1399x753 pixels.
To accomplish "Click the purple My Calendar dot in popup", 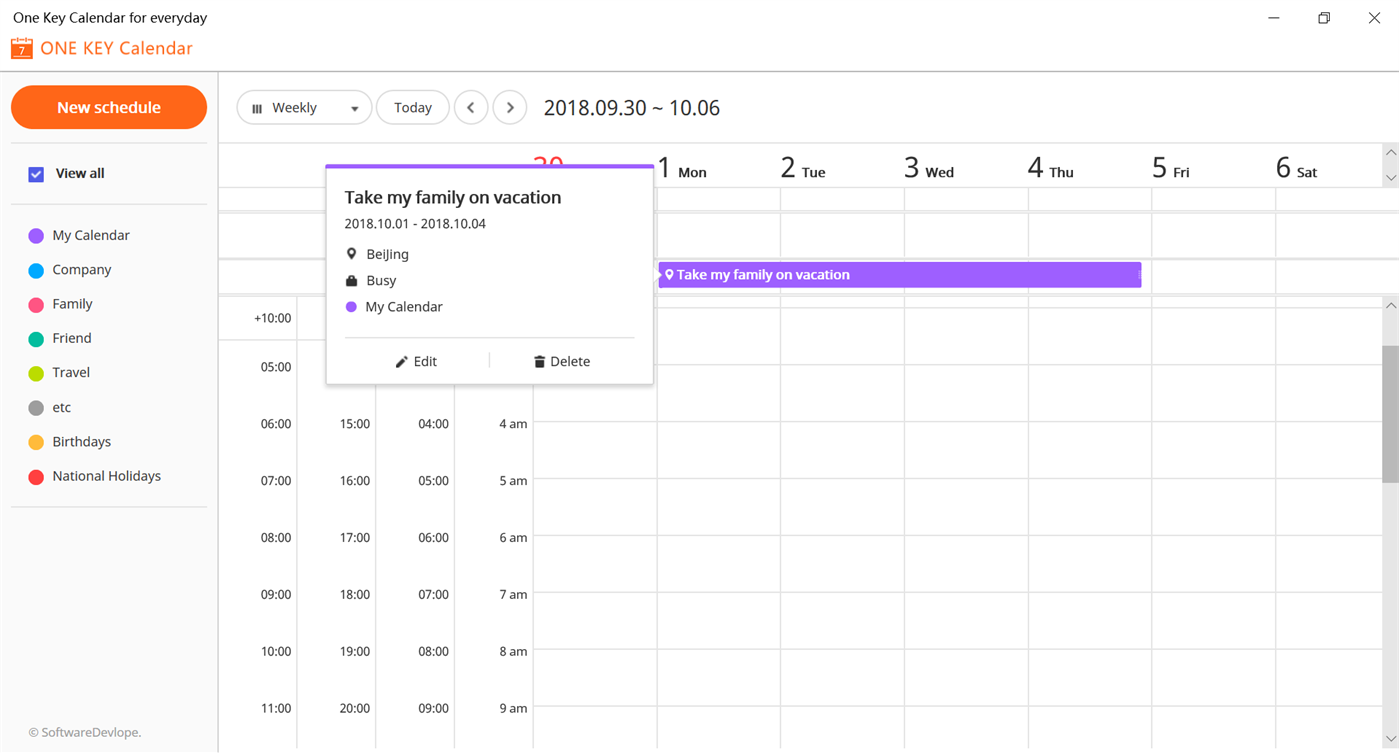I will click(351, 306).
